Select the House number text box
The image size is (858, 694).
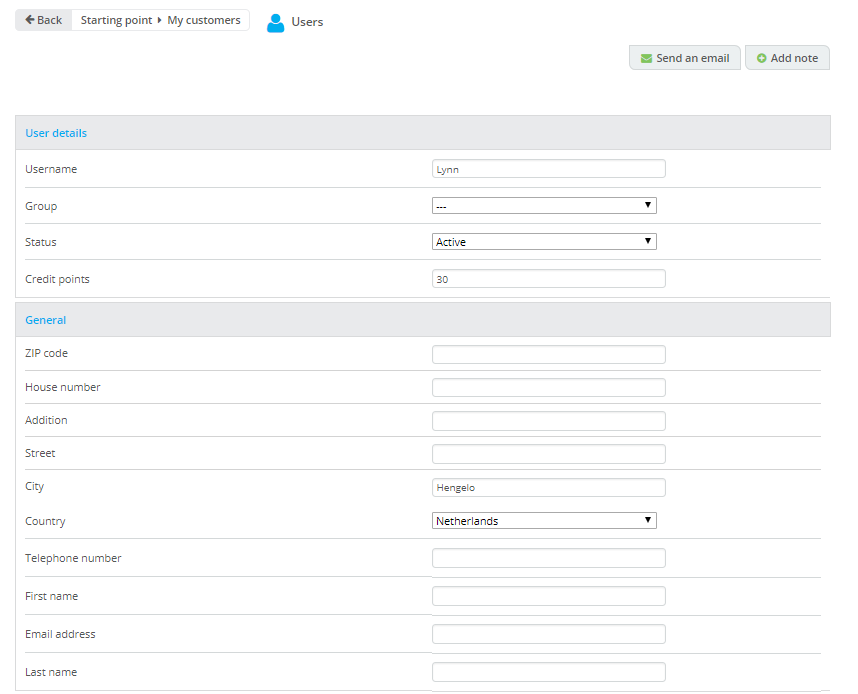click(x=548, y=387)
